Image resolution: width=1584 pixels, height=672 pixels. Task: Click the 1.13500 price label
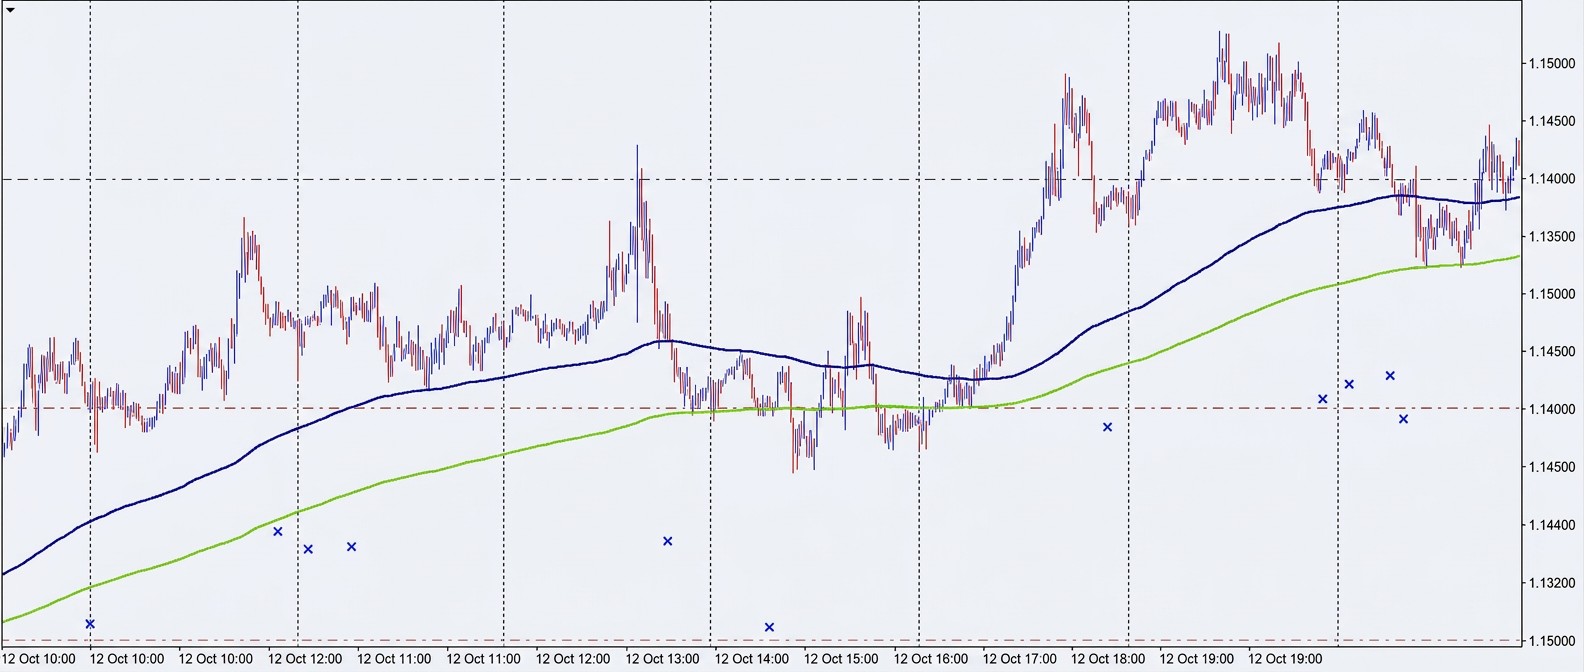click(x=1552, y=237)
